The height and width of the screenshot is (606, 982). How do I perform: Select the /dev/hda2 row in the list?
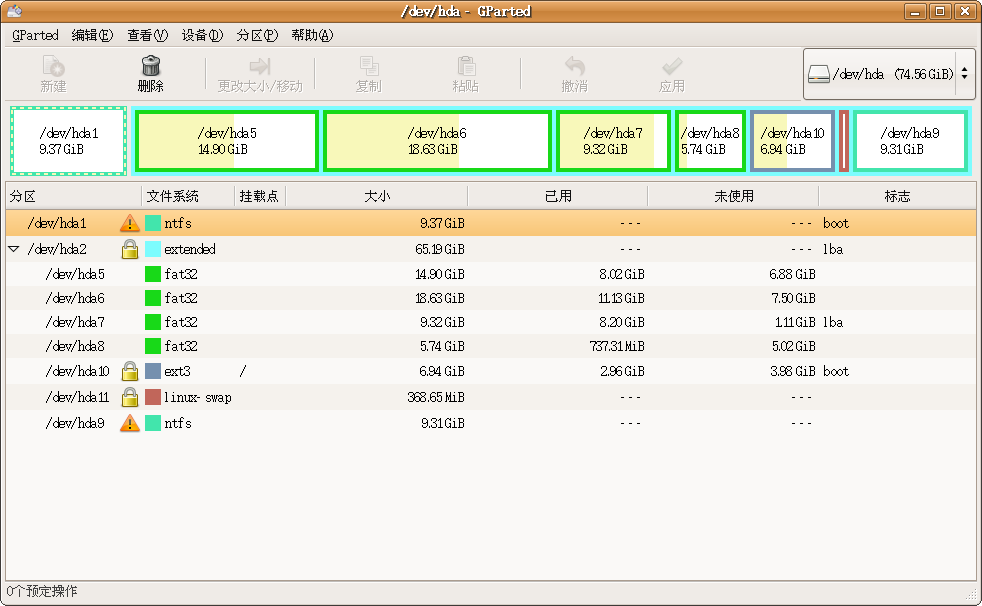tap(491, 249)
